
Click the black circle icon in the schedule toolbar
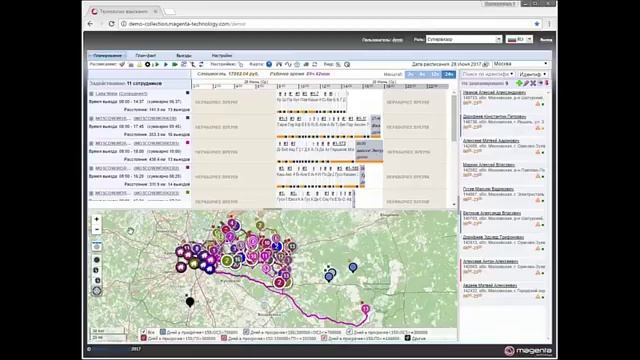pos(147,64)
